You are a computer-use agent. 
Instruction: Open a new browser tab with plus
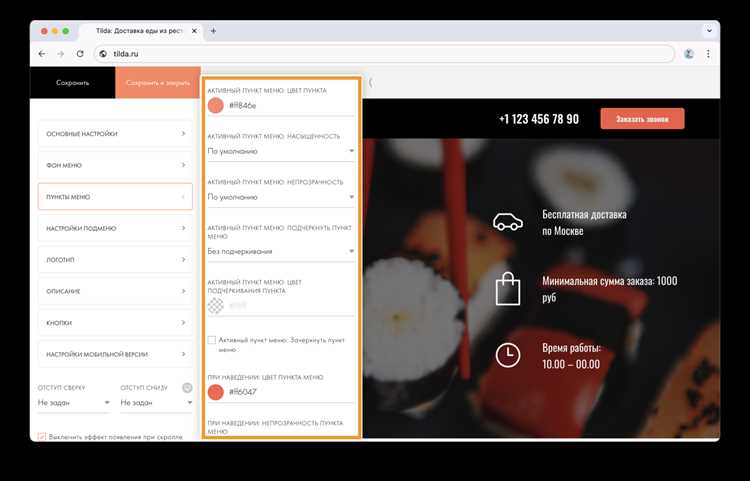click(213, 31)
